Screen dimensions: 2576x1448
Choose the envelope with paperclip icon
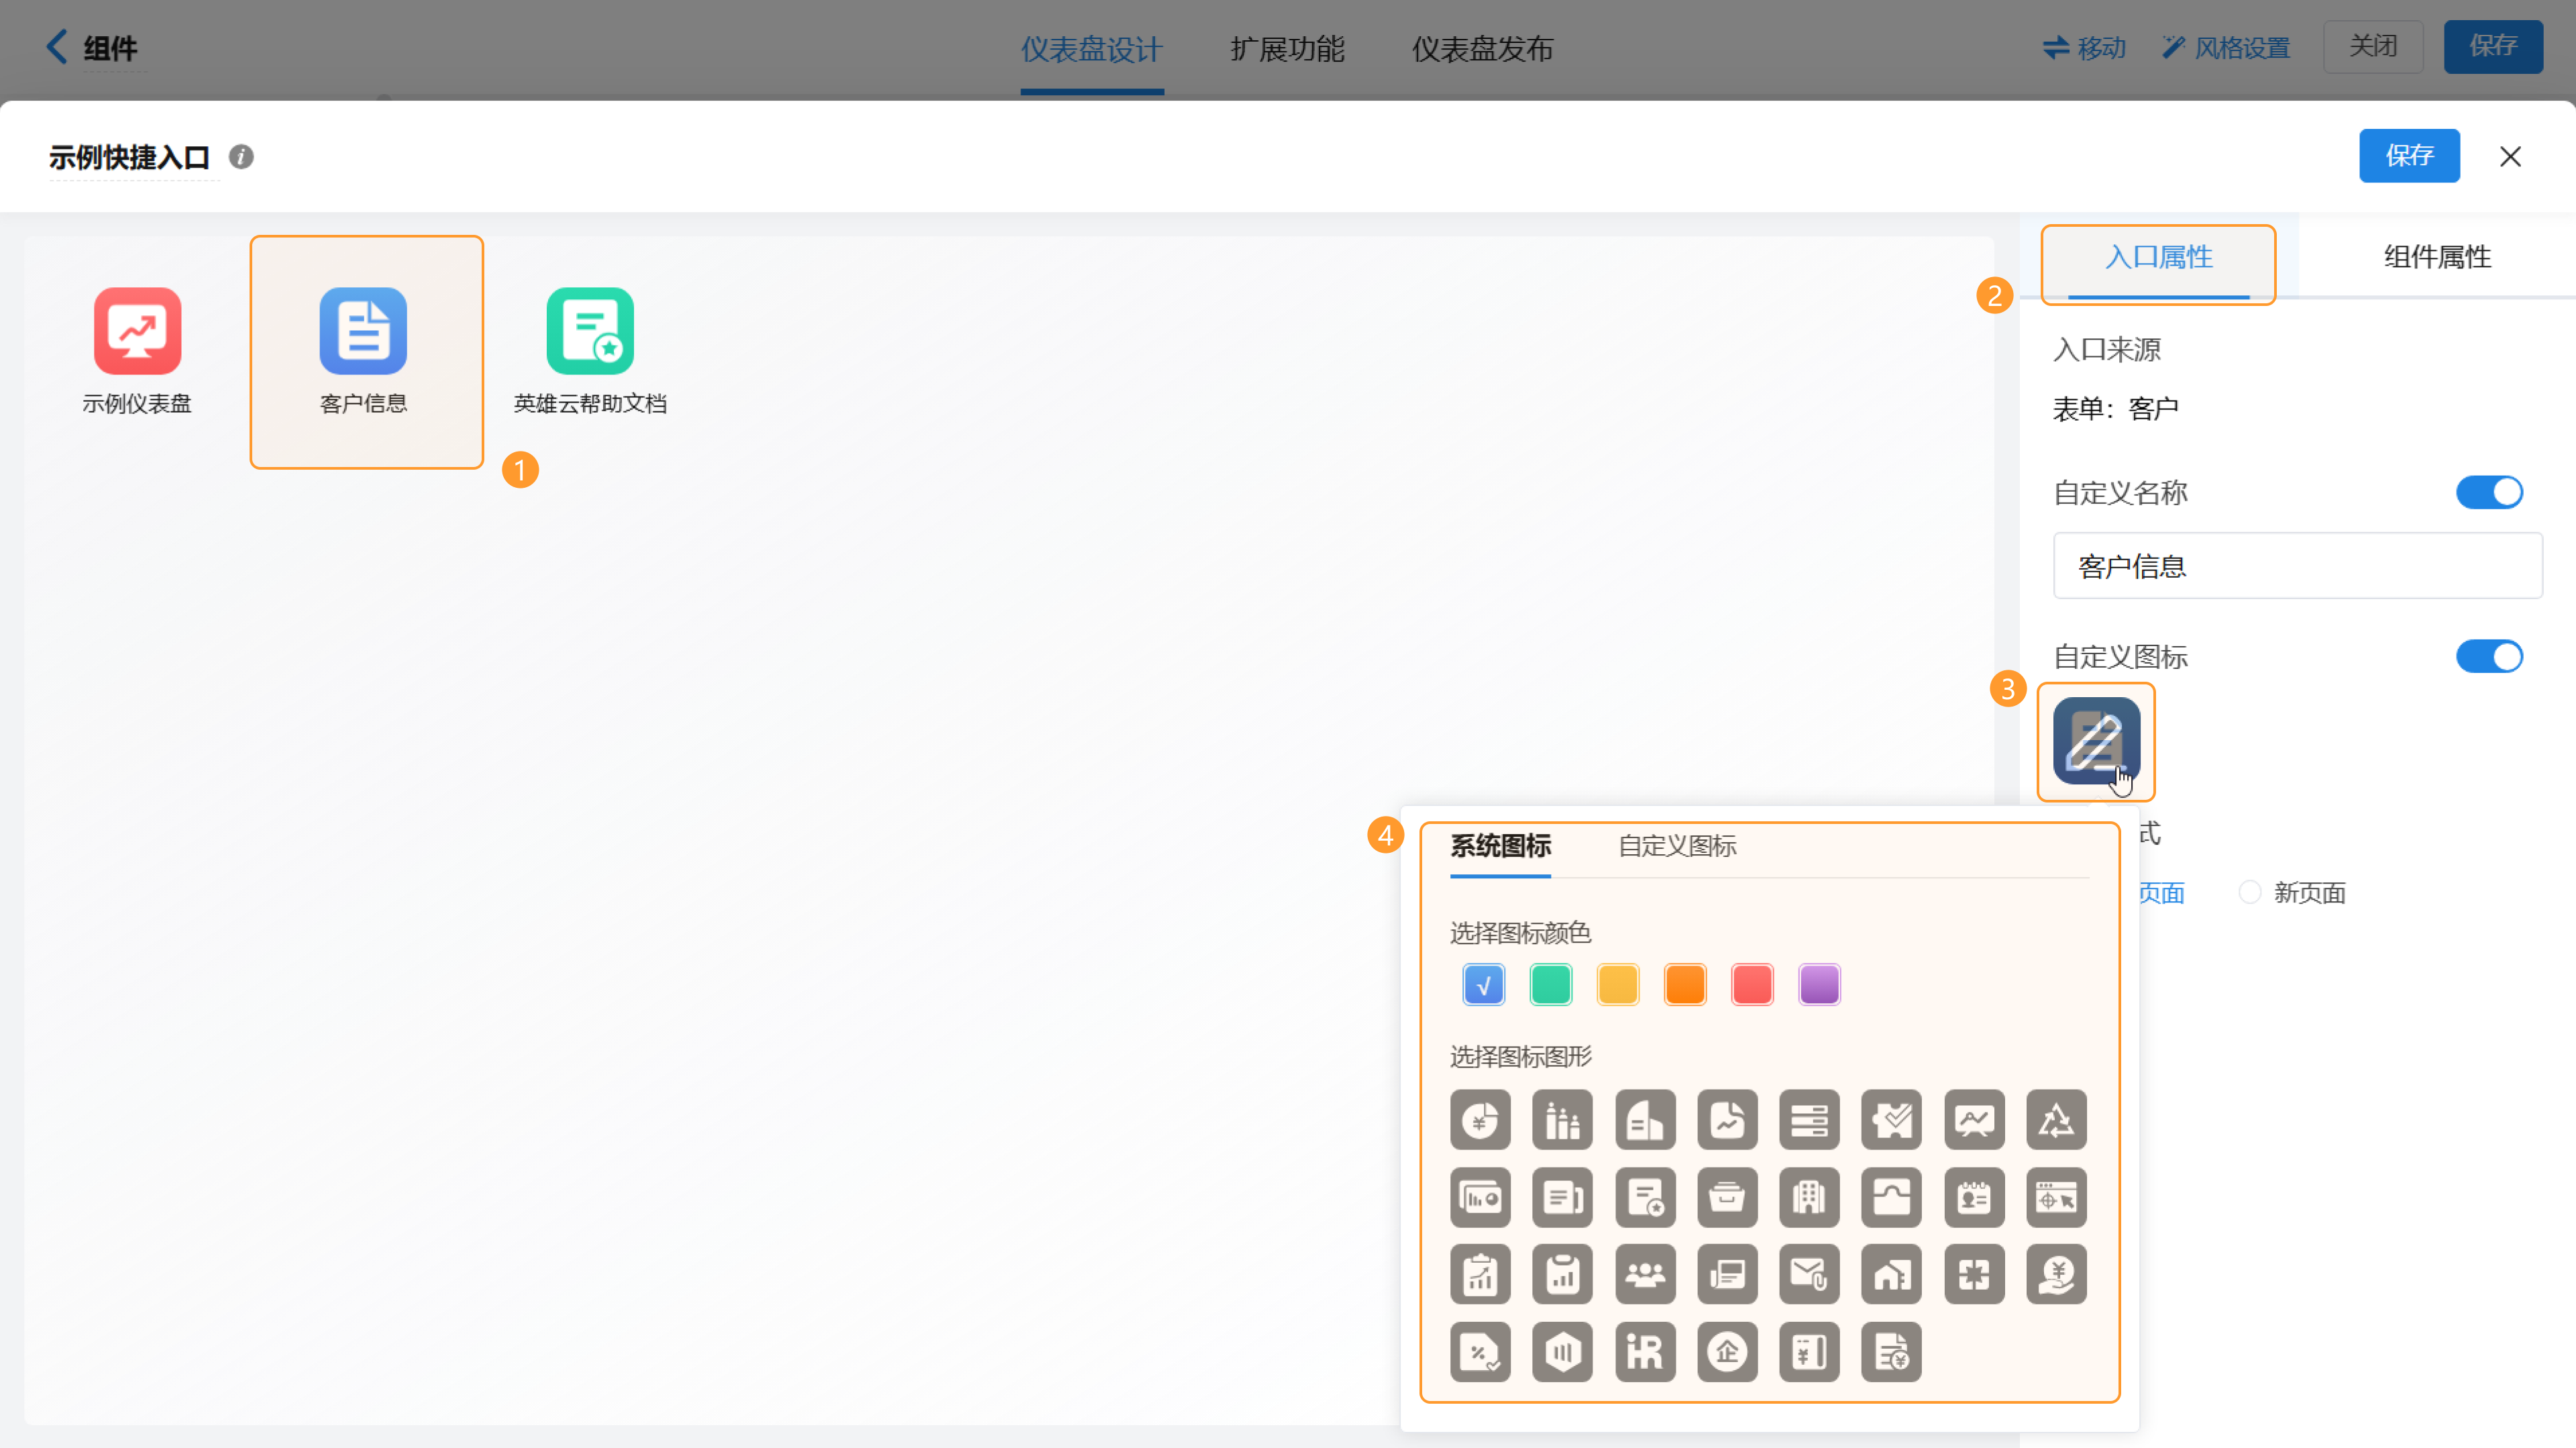(x=1809, y=1274)
